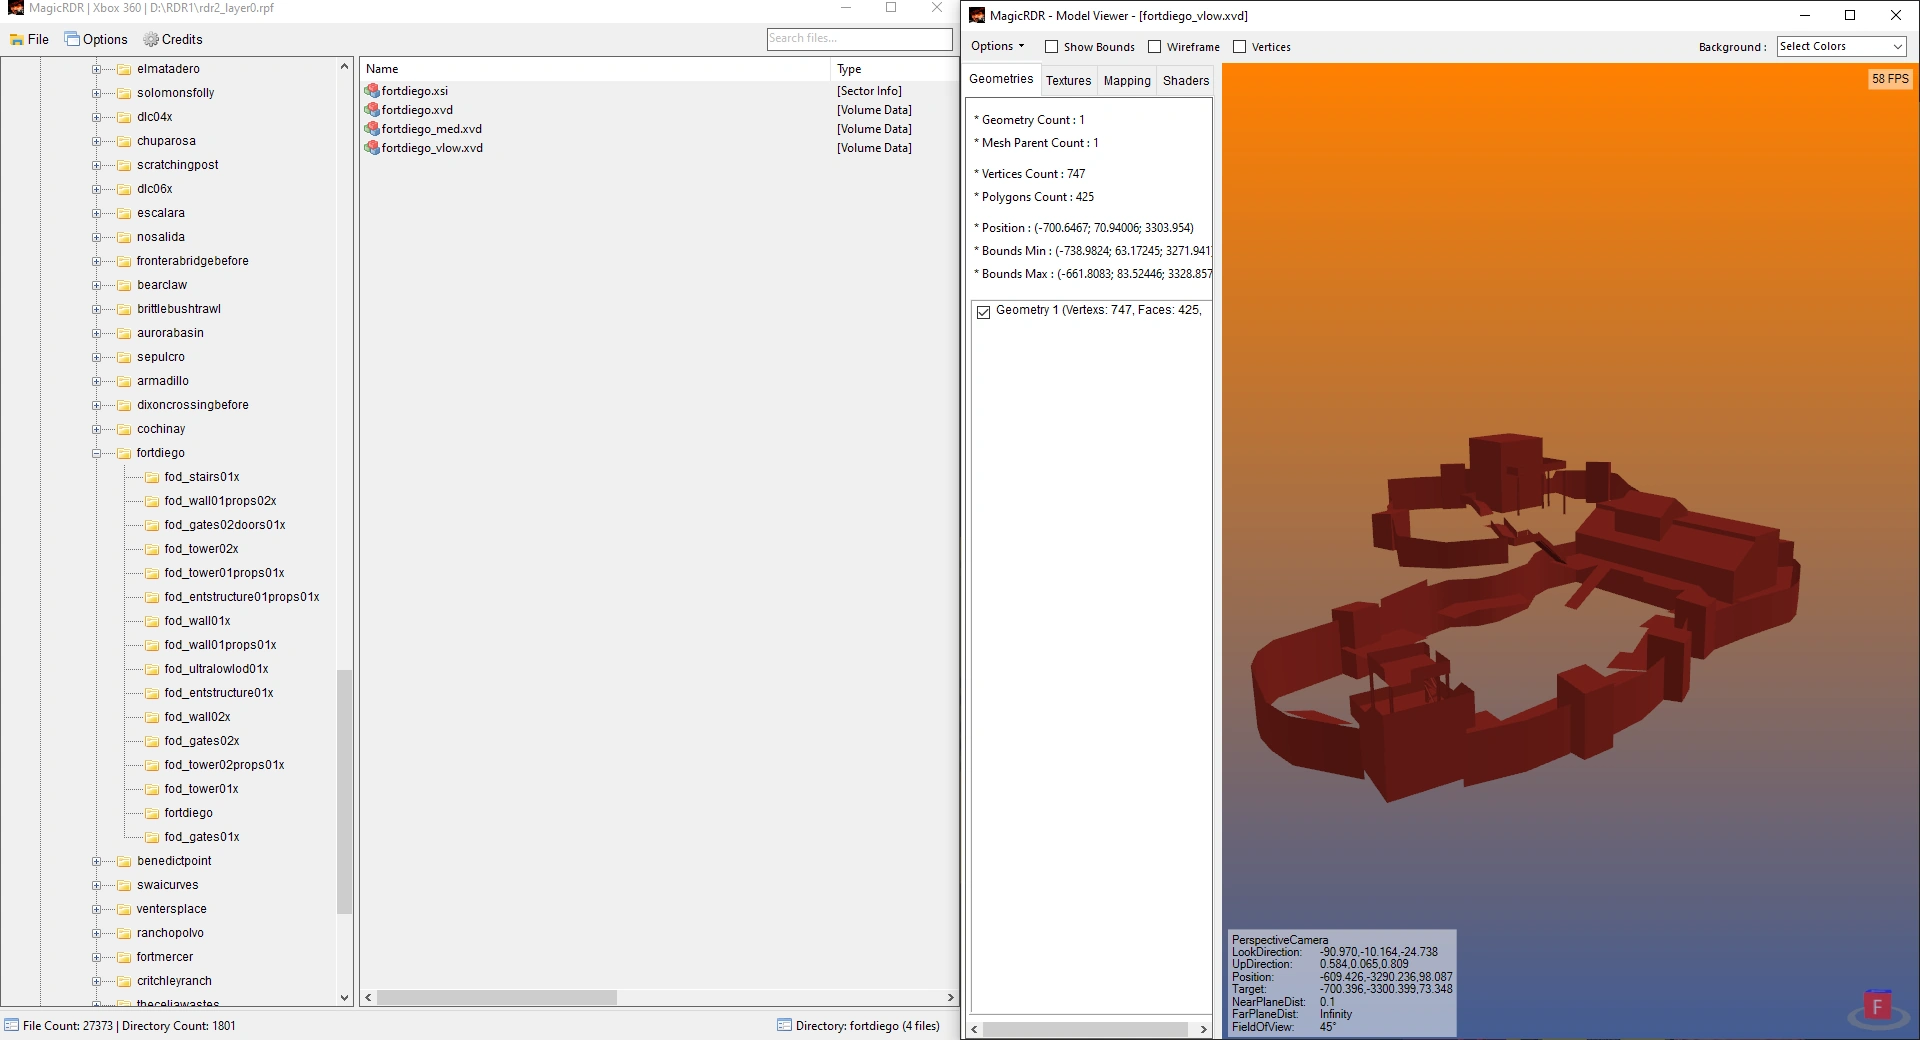1920x1040 pixels.
Task: Click the fod_wall01x folder icon
Action: 152,621
